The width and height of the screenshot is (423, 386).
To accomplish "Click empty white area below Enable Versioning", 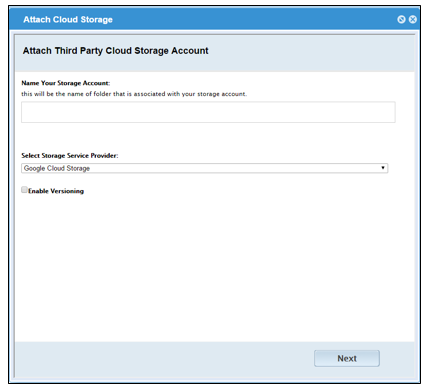I will pos(213,267).
